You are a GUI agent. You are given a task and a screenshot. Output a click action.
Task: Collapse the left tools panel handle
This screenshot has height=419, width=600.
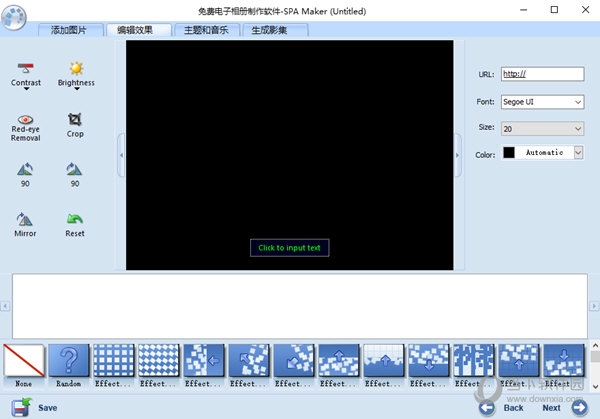pyautogui.click(x=121, y=155)
